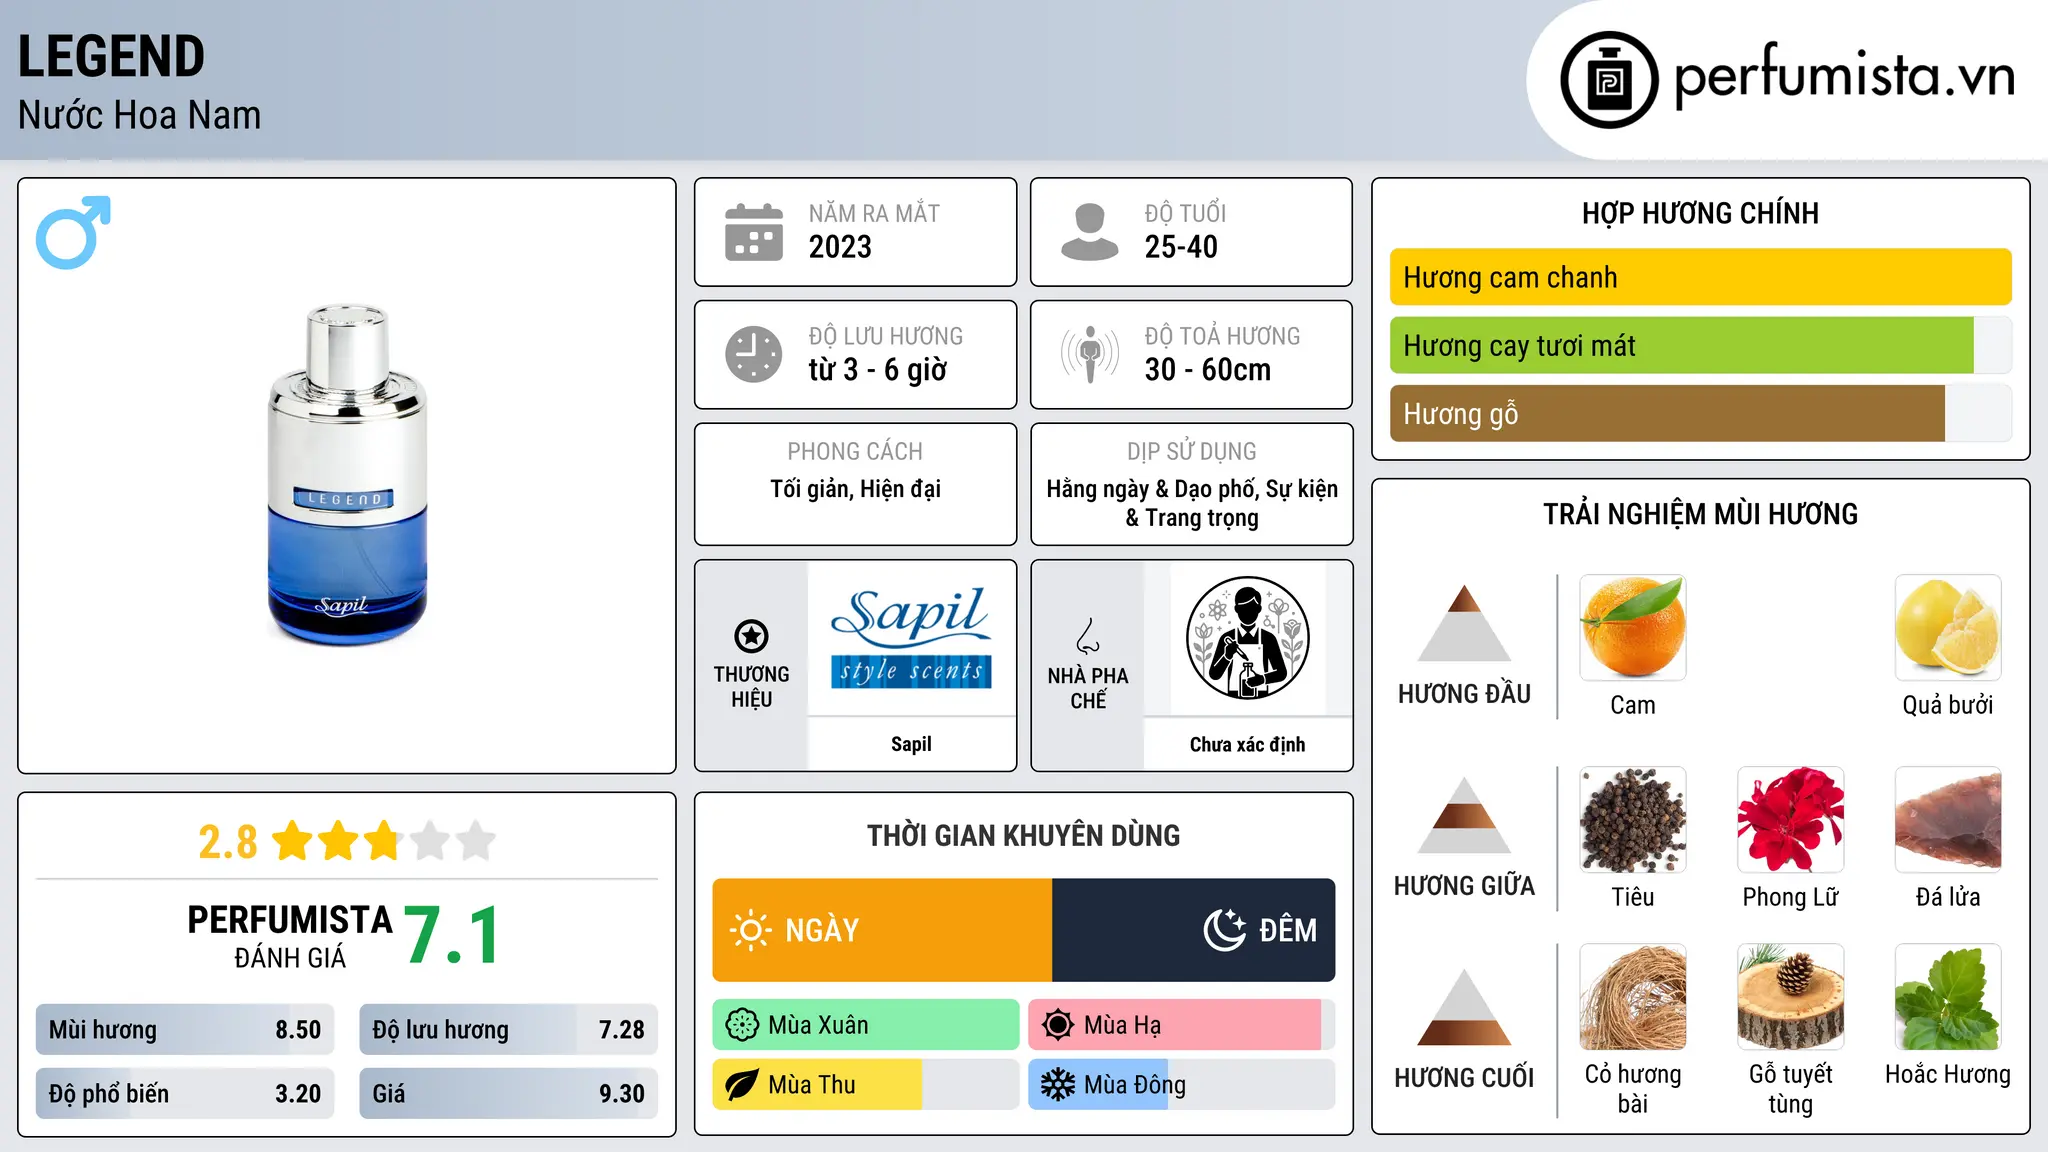Select the Tiêu black pepper note image

click(x=1633, y=820)
